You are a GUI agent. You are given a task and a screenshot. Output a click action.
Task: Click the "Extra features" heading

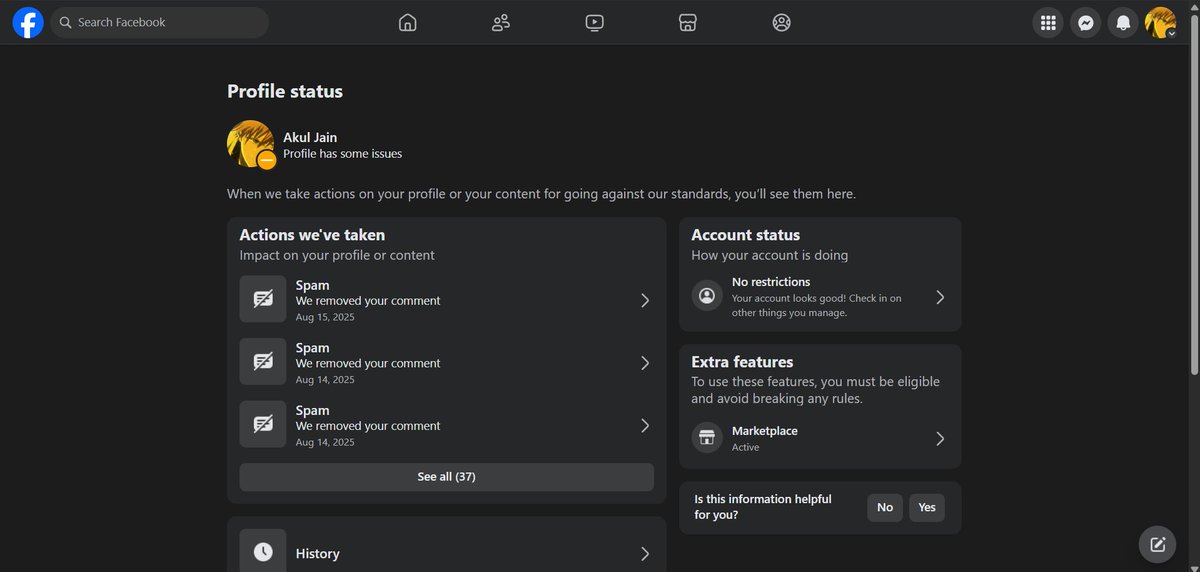coord(742,362)
